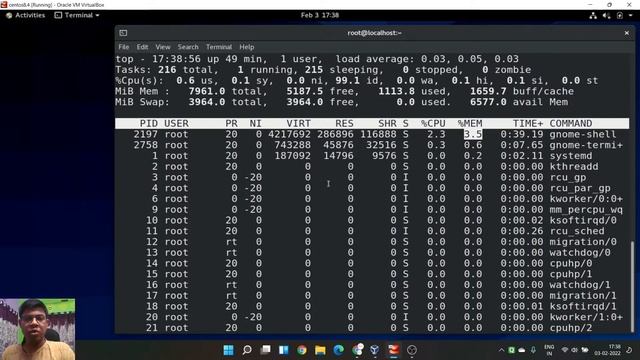Click the kthreadd process name

tap(574, 167)
